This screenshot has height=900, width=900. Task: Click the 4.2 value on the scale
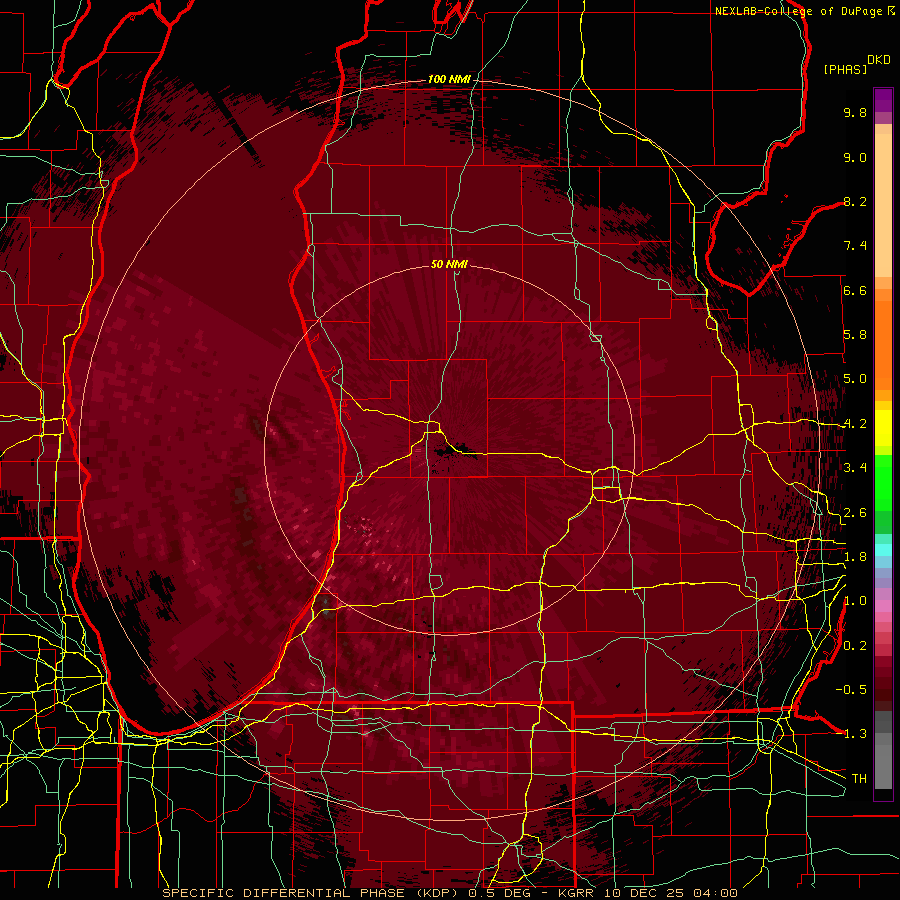pyautogui.click(x=855, y=424)
